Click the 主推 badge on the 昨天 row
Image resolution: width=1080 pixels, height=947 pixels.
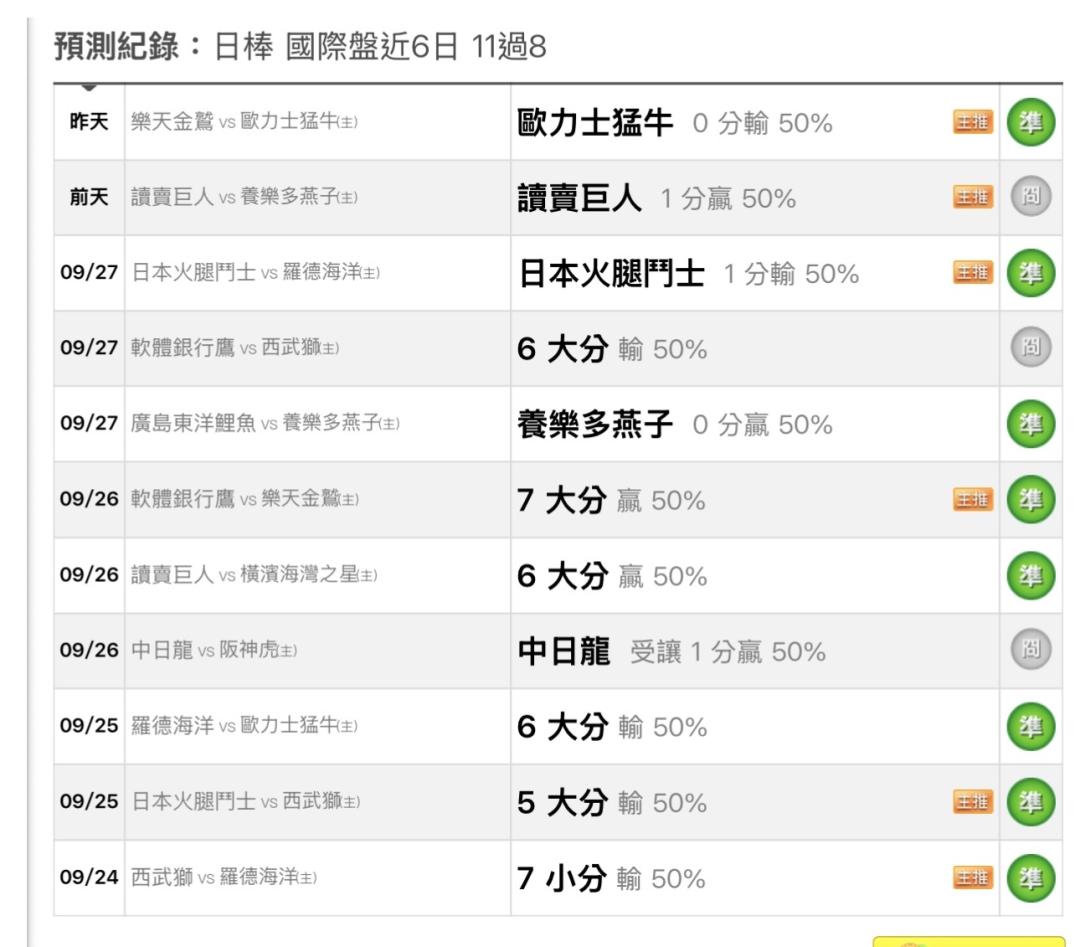coord(973,122)
